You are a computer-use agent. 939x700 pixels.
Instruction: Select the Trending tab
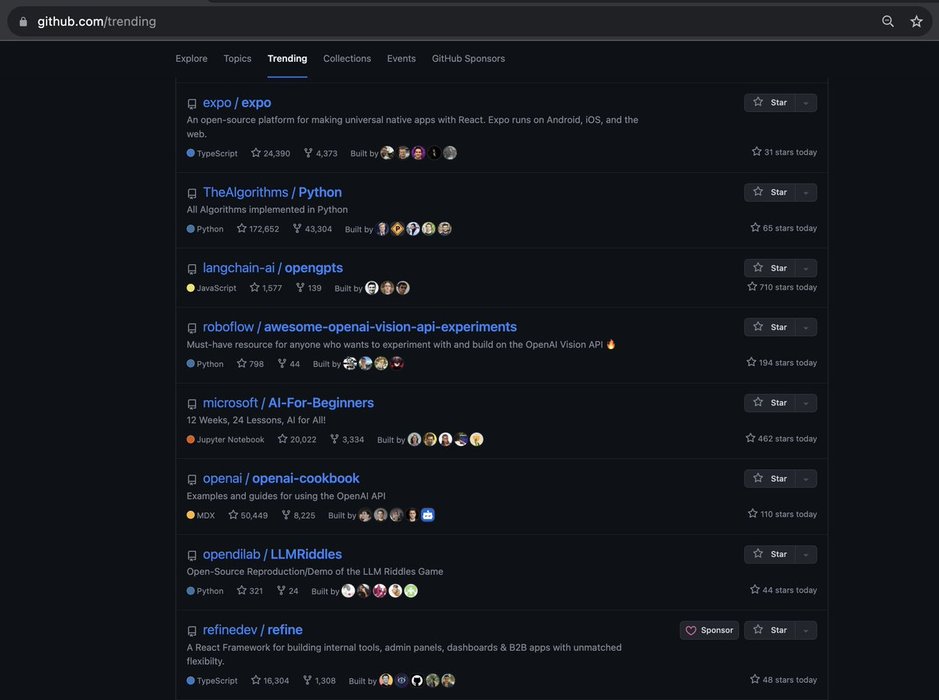tap(287, 59)
